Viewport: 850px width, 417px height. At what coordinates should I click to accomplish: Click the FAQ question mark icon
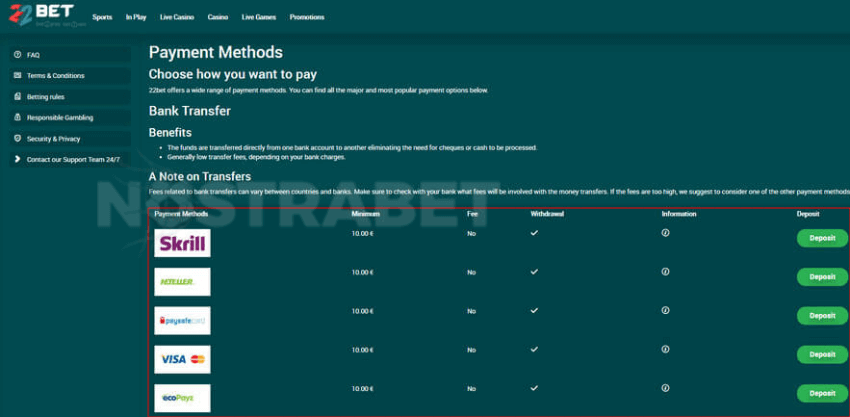17,55
